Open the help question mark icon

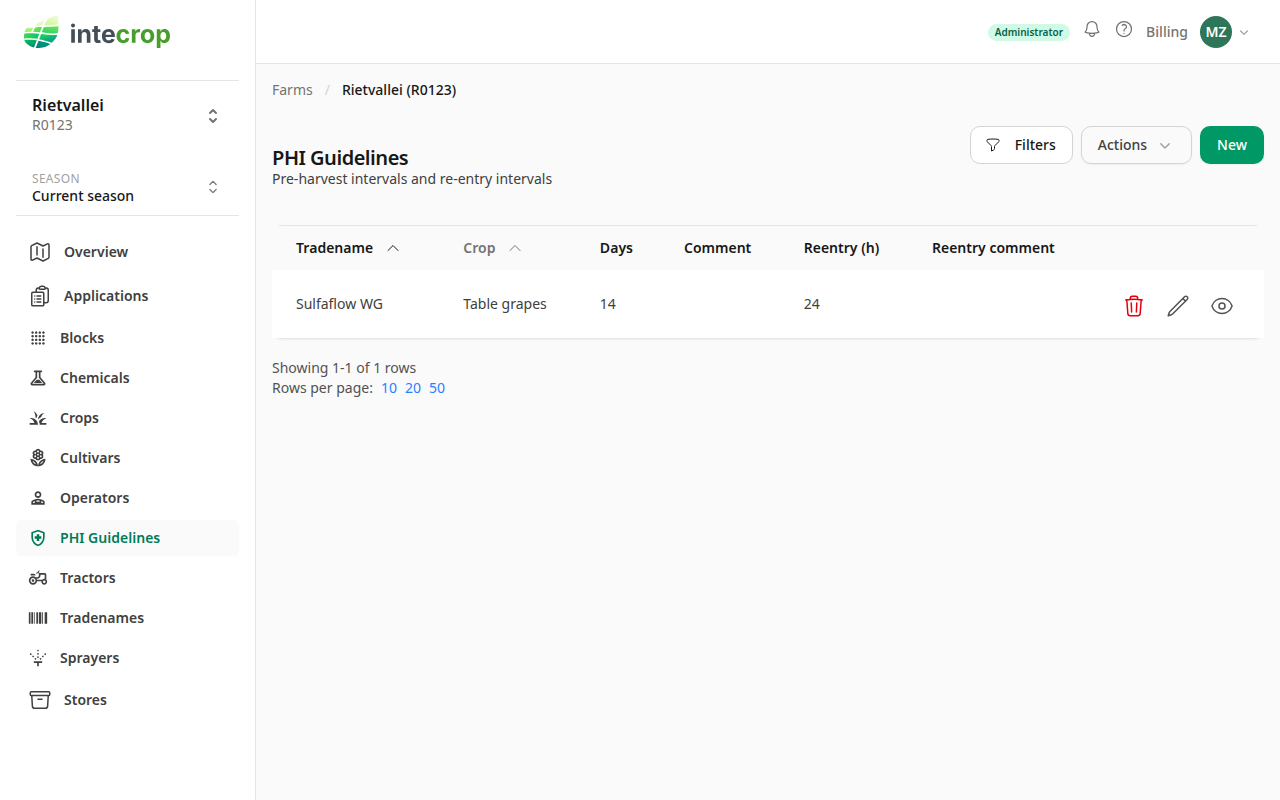tap(1124, 30)
